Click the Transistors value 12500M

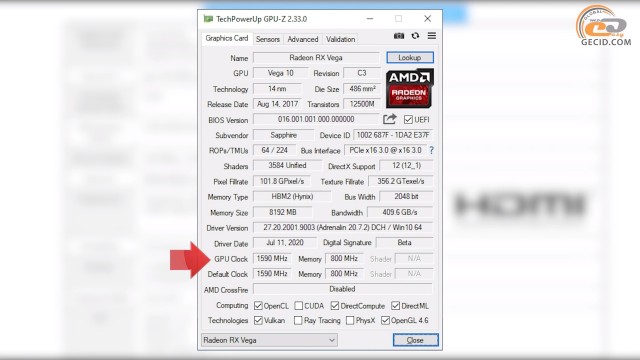362,104
